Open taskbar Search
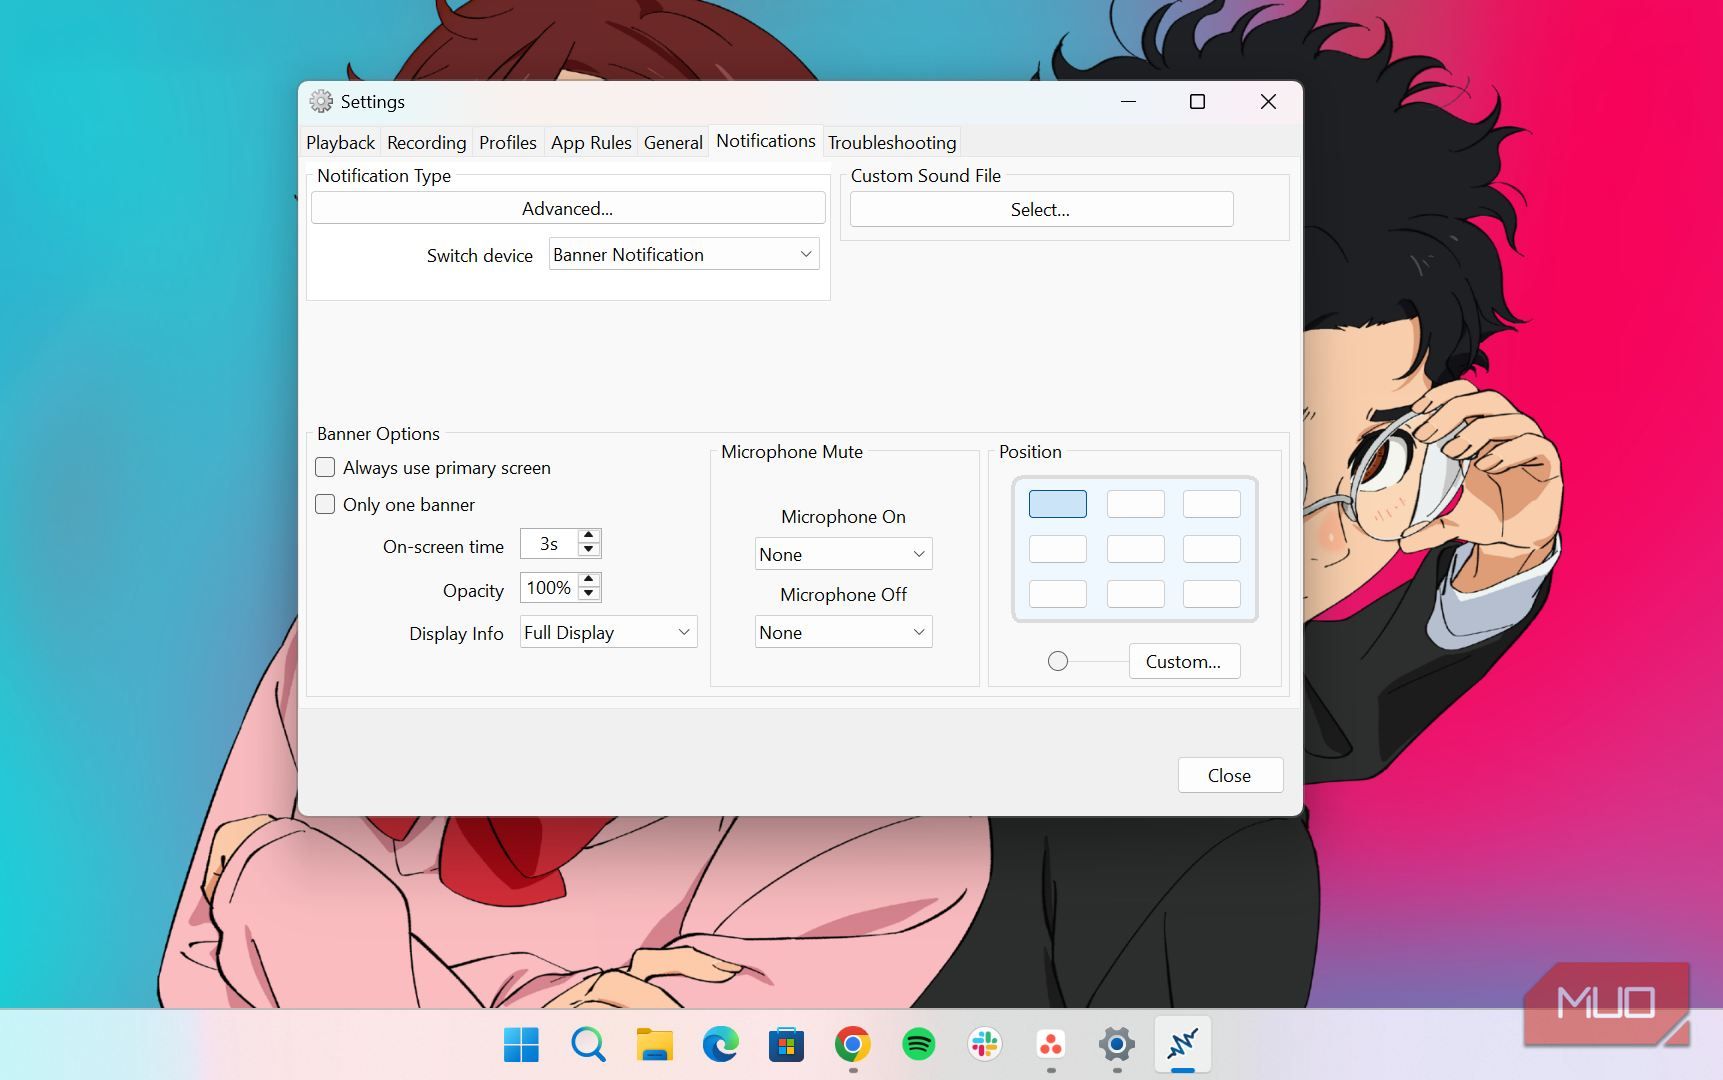The height and width of the screenshot is (1080, 1723). tap(588, 1045)
